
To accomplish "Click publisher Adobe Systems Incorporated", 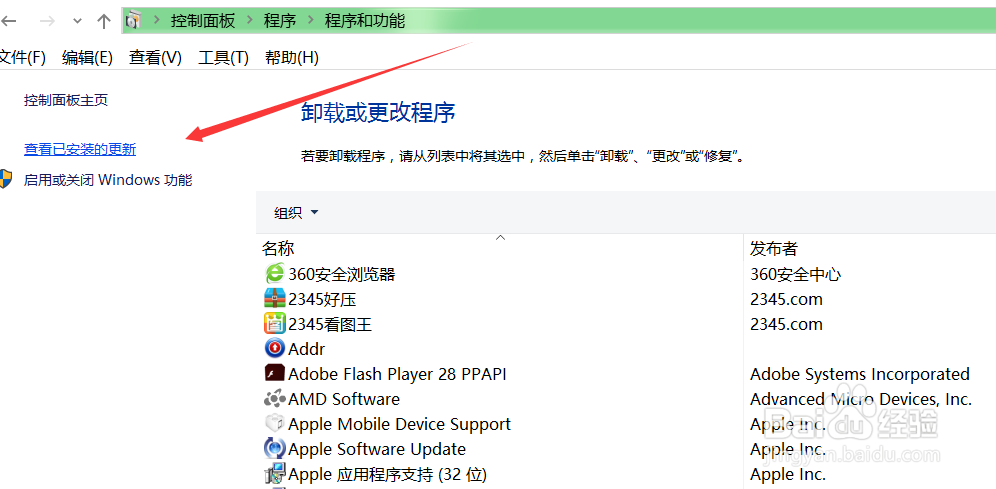I will [859, 374].
